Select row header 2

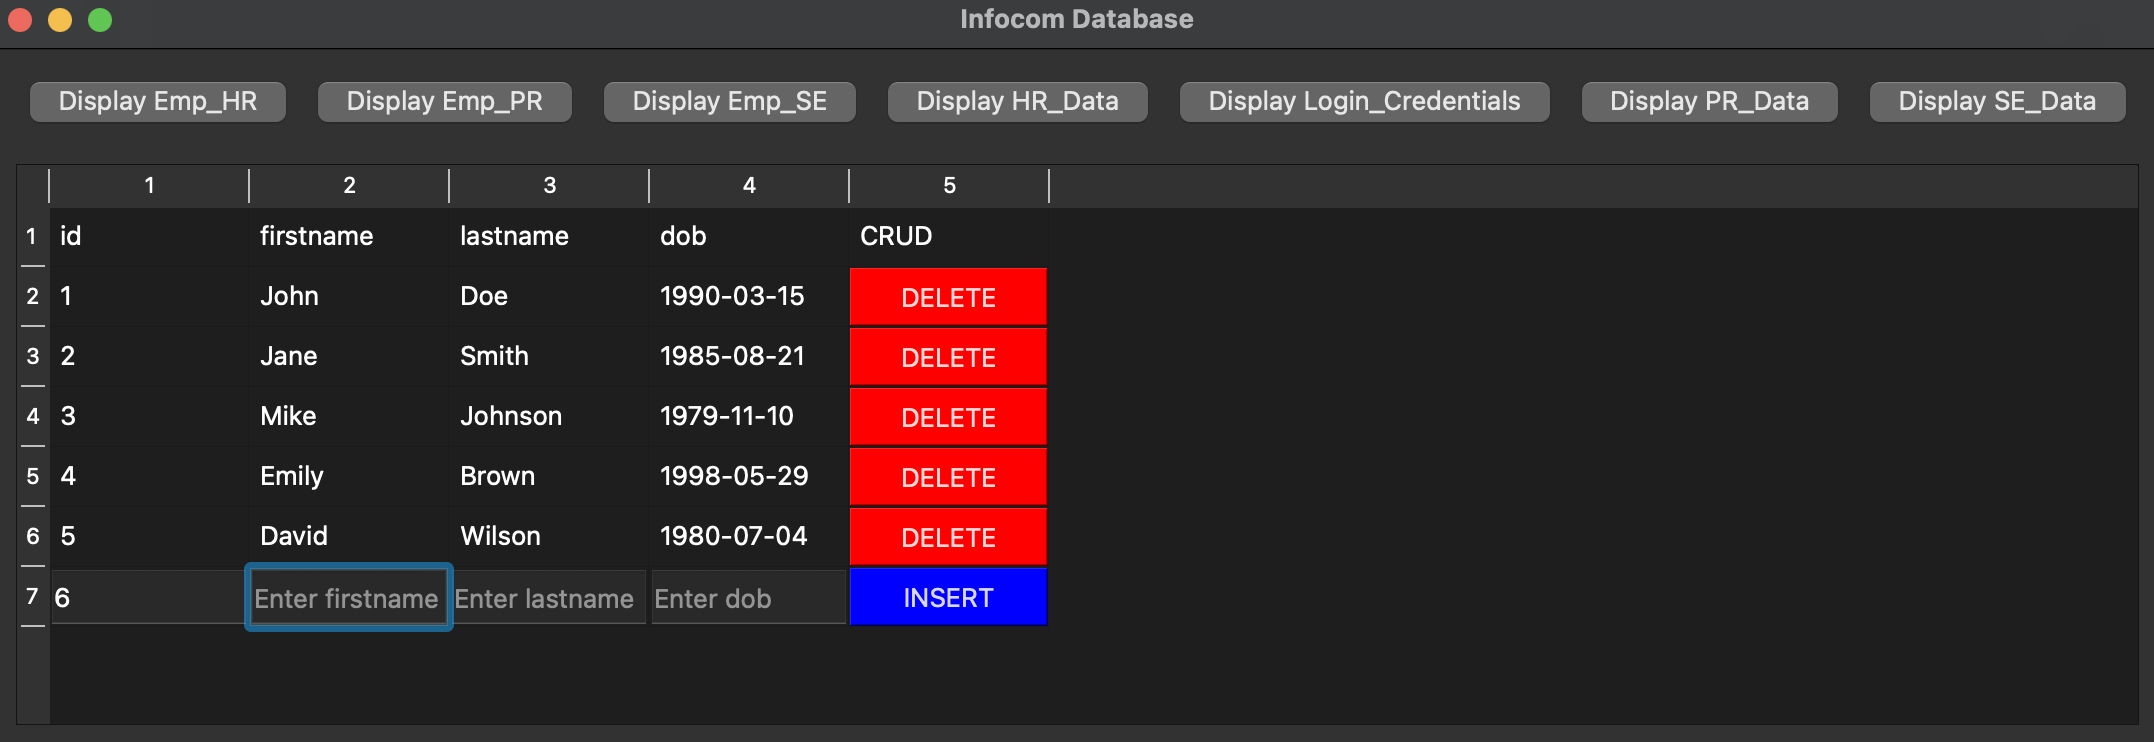point(32,297)
